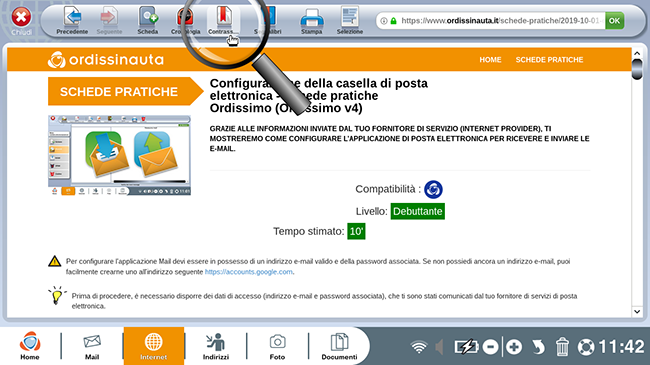Click the ordissinauta logo
The image size is (650, 365).
point(106,60)
